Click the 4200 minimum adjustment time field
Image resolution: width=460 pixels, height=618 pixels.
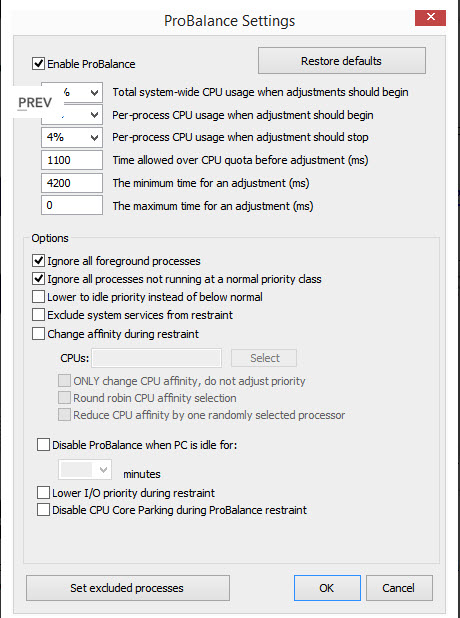(x=72, y=183)
